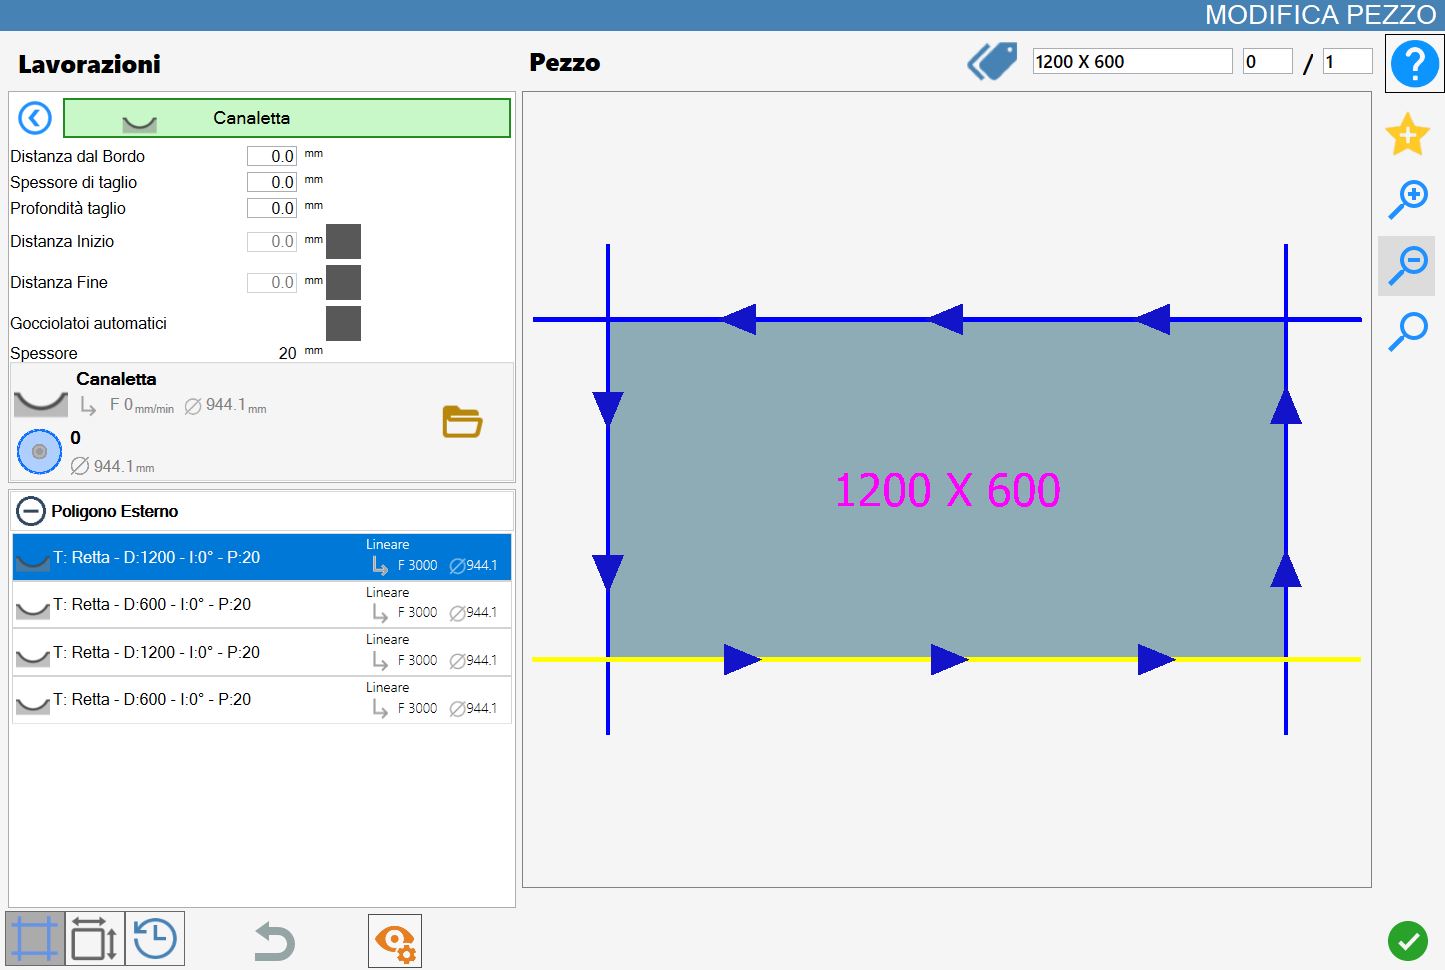Image resolution: width=1445 pixels, height=970 pixels.
Task: Add to favorites with star icon
Action: (x=1407, y=134)
